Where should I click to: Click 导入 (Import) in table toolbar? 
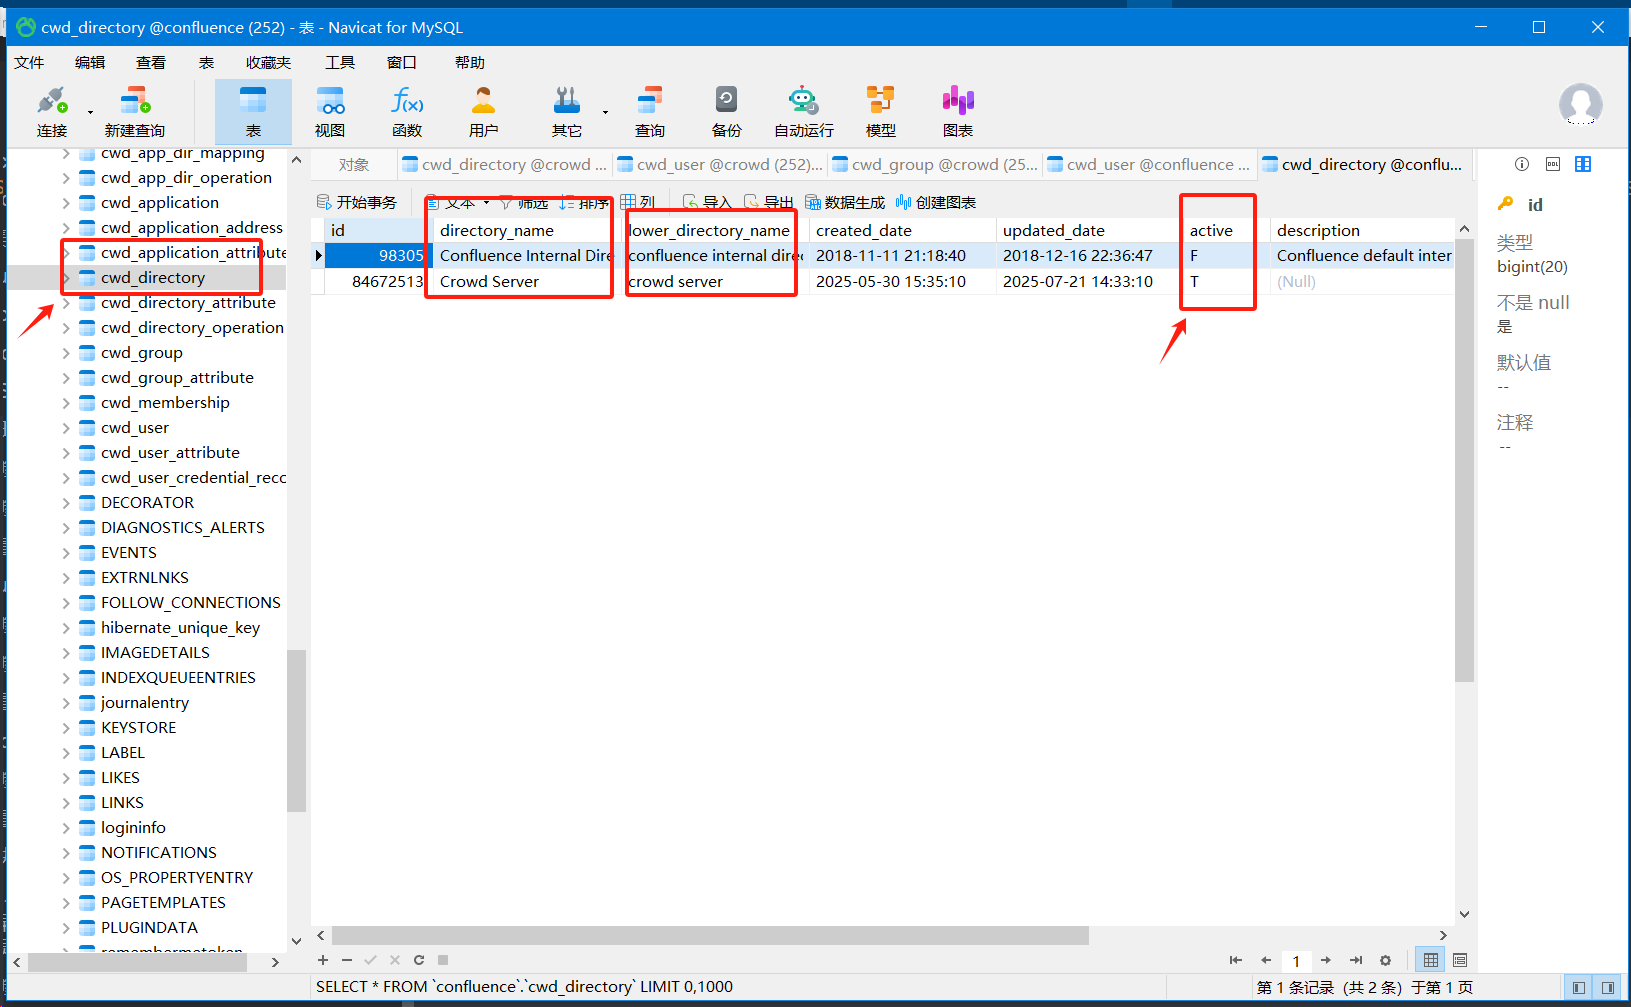707,202
